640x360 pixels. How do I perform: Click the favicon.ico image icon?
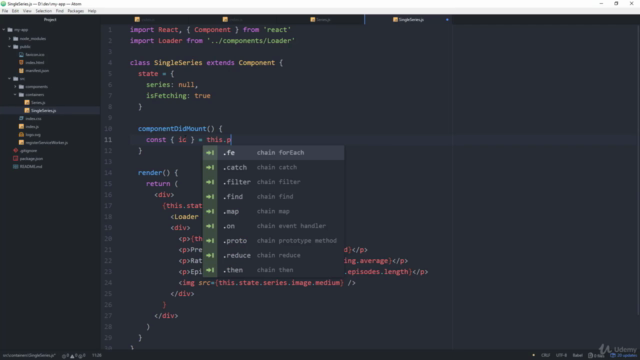coord(21,55)
